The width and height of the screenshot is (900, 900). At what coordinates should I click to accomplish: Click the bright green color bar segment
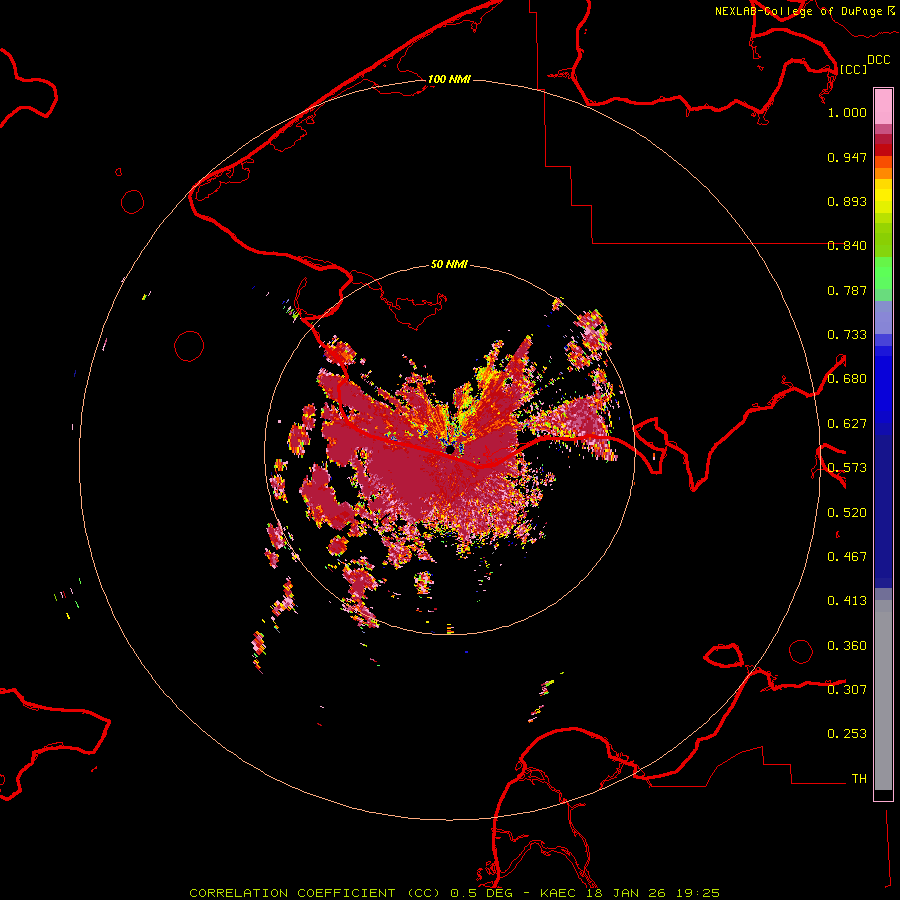[883, 273]
